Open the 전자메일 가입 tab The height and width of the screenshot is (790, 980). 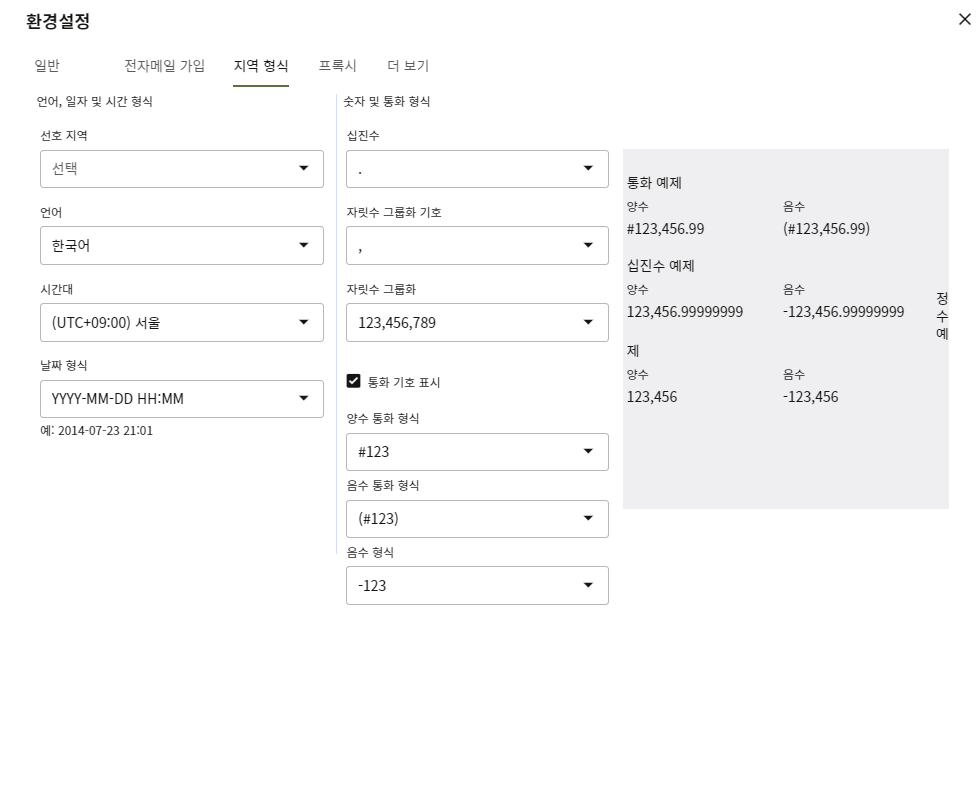point(164,66)
